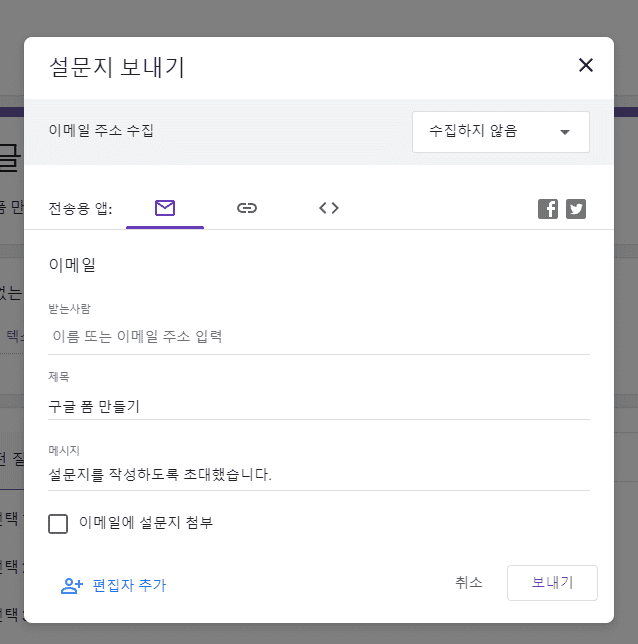Click the 취소 cancel button
638x644 pixels.
[469, 583]
